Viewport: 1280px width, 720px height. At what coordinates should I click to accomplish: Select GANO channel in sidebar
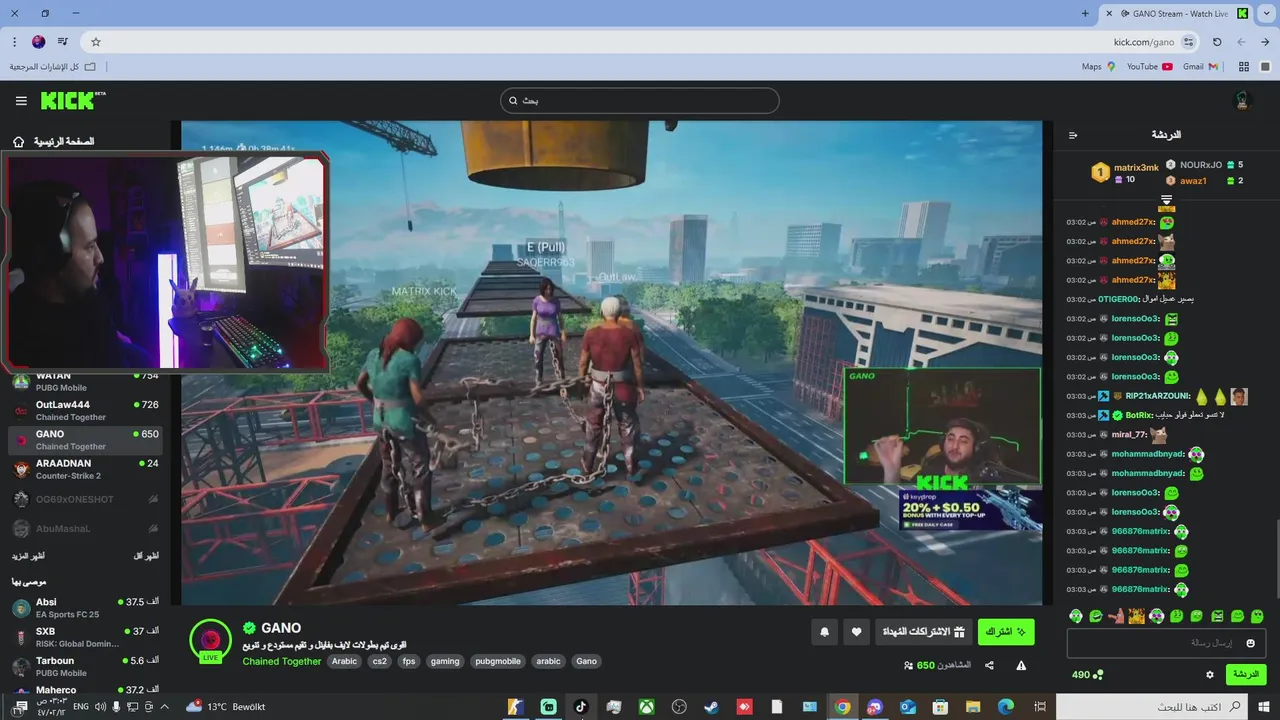pos(85,440)
